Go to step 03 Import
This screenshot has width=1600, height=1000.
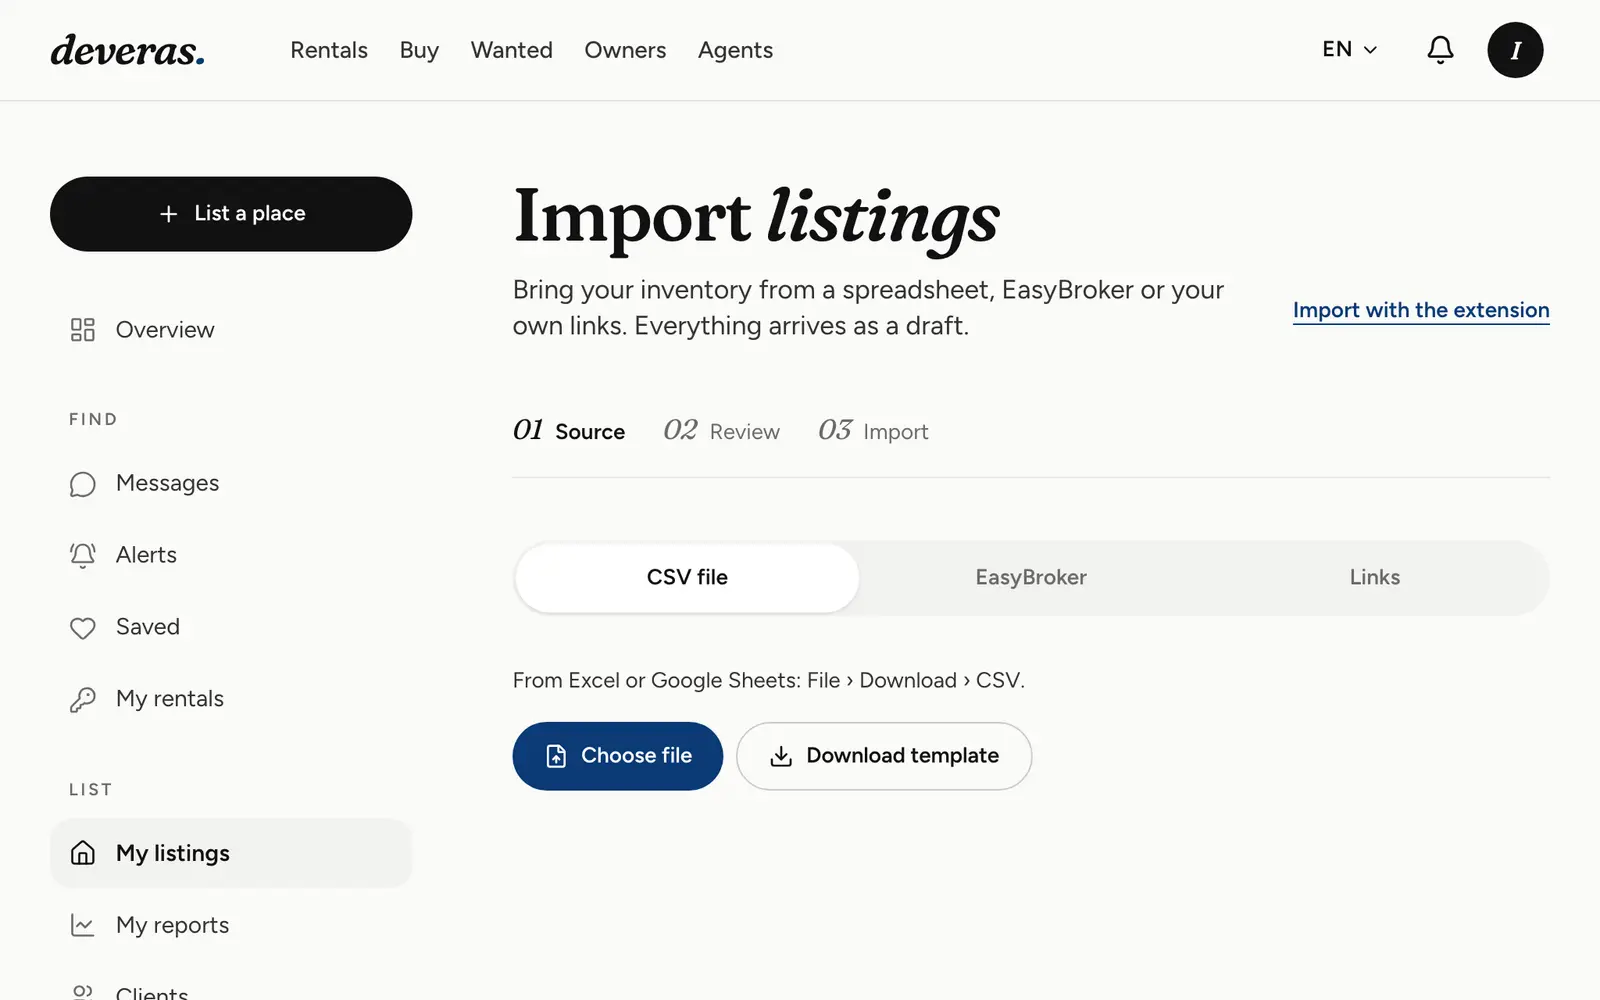click(873, 431)
